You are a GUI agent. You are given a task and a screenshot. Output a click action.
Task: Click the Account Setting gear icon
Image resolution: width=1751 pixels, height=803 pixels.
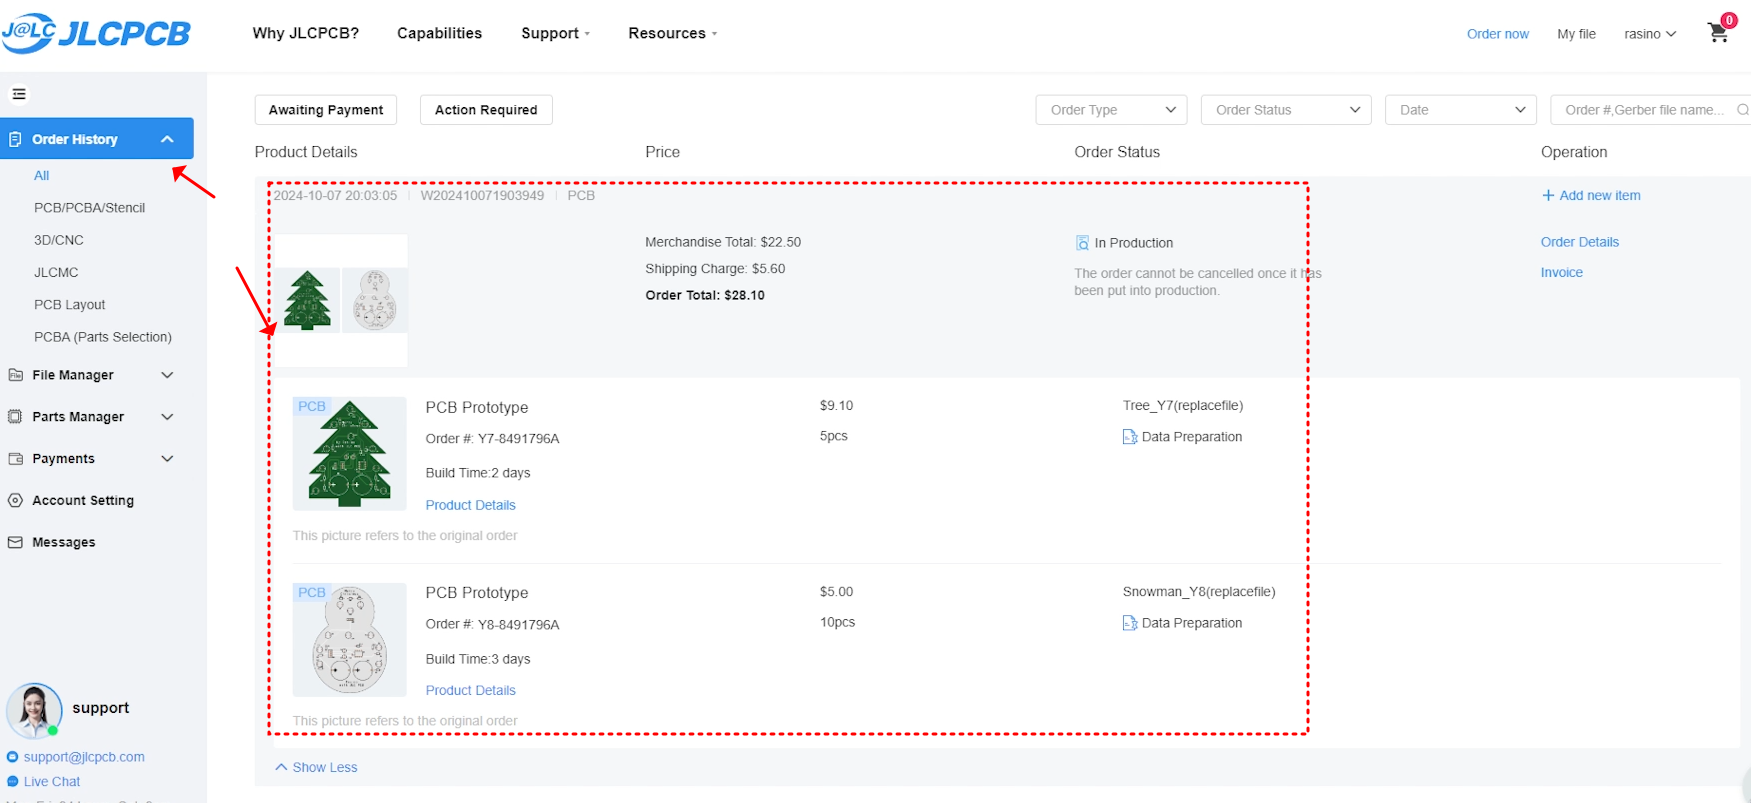tap(15, 500)
